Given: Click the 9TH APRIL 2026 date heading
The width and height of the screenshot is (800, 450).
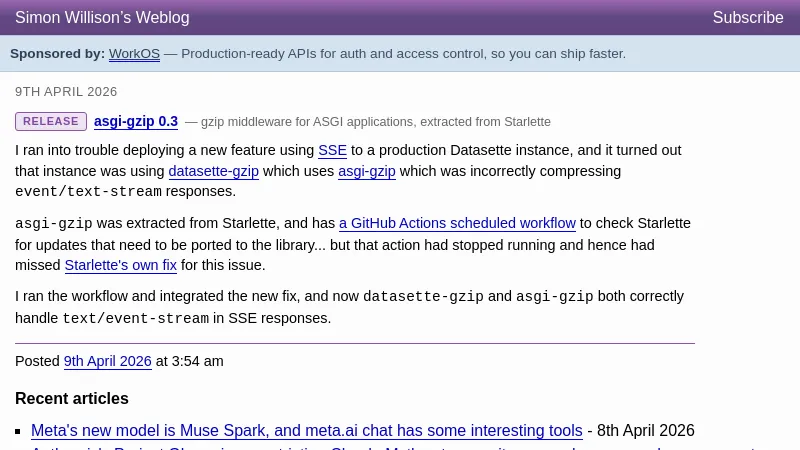Looking at the screenshot, I should tap(66, 92).
